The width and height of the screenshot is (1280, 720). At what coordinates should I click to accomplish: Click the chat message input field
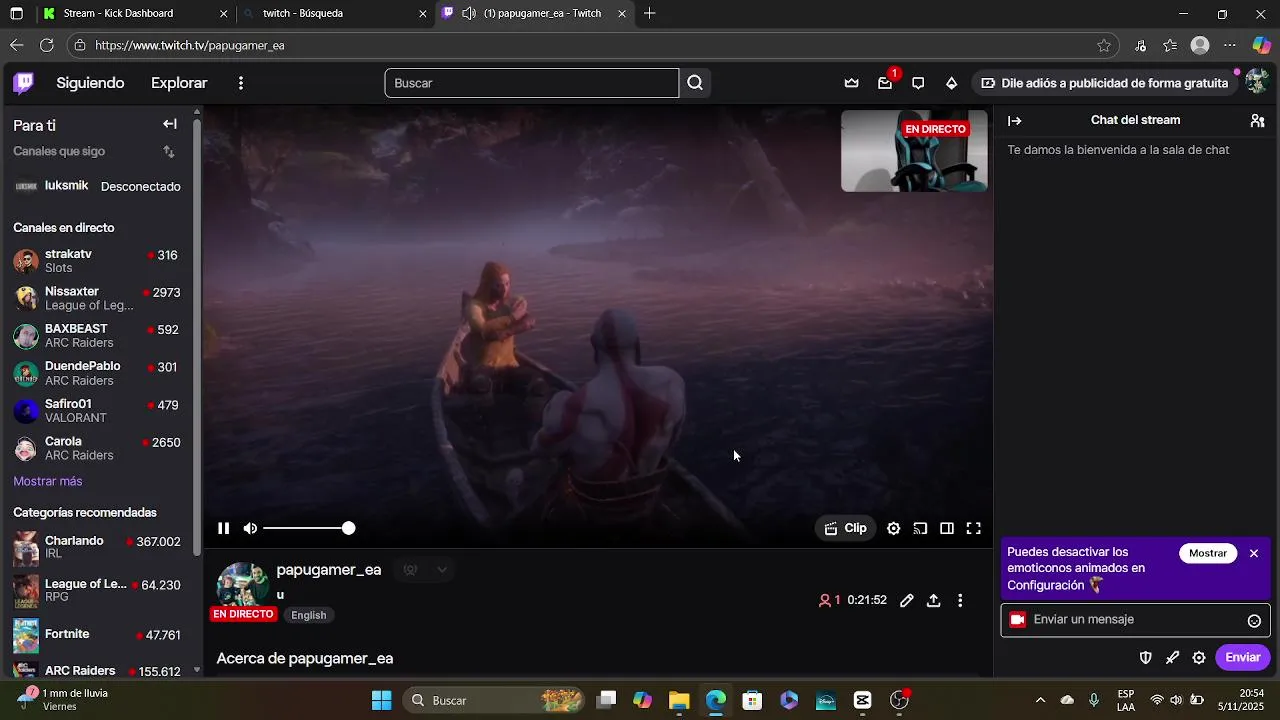click(x=1135, y=620)
